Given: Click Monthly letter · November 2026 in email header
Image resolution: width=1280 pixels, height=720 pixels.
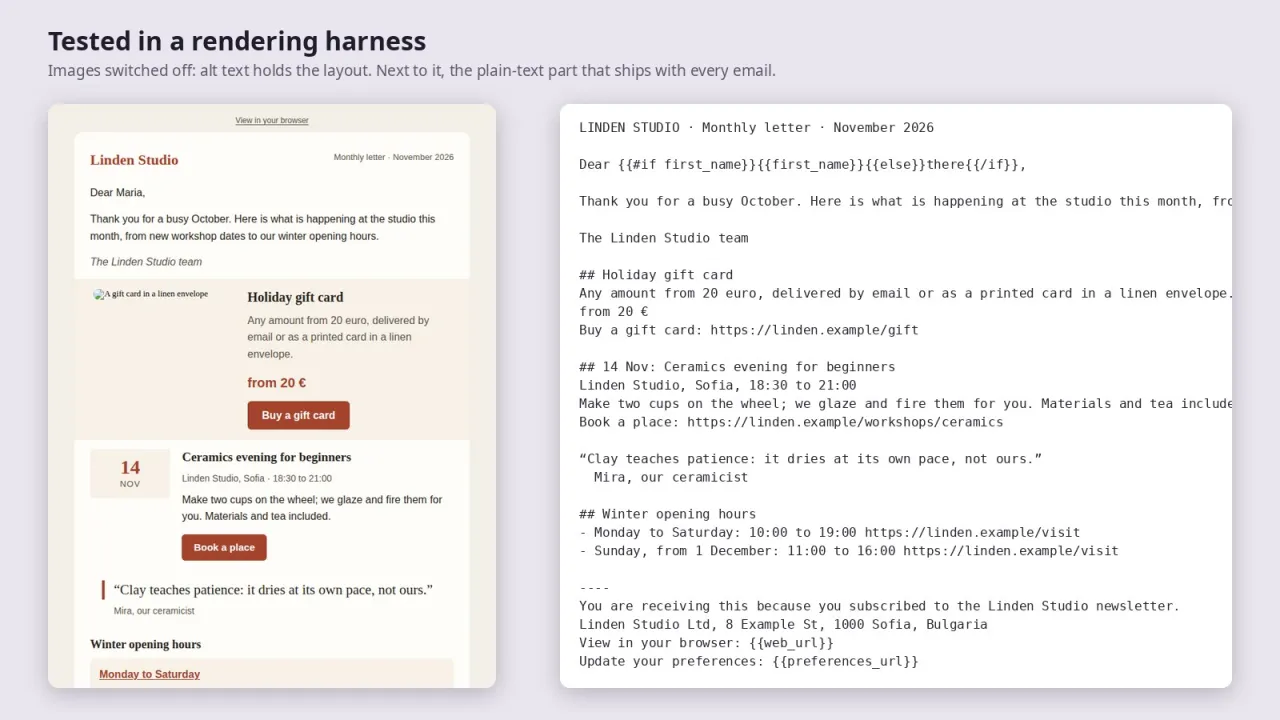Looking at the screenshot, I should 394,157.
